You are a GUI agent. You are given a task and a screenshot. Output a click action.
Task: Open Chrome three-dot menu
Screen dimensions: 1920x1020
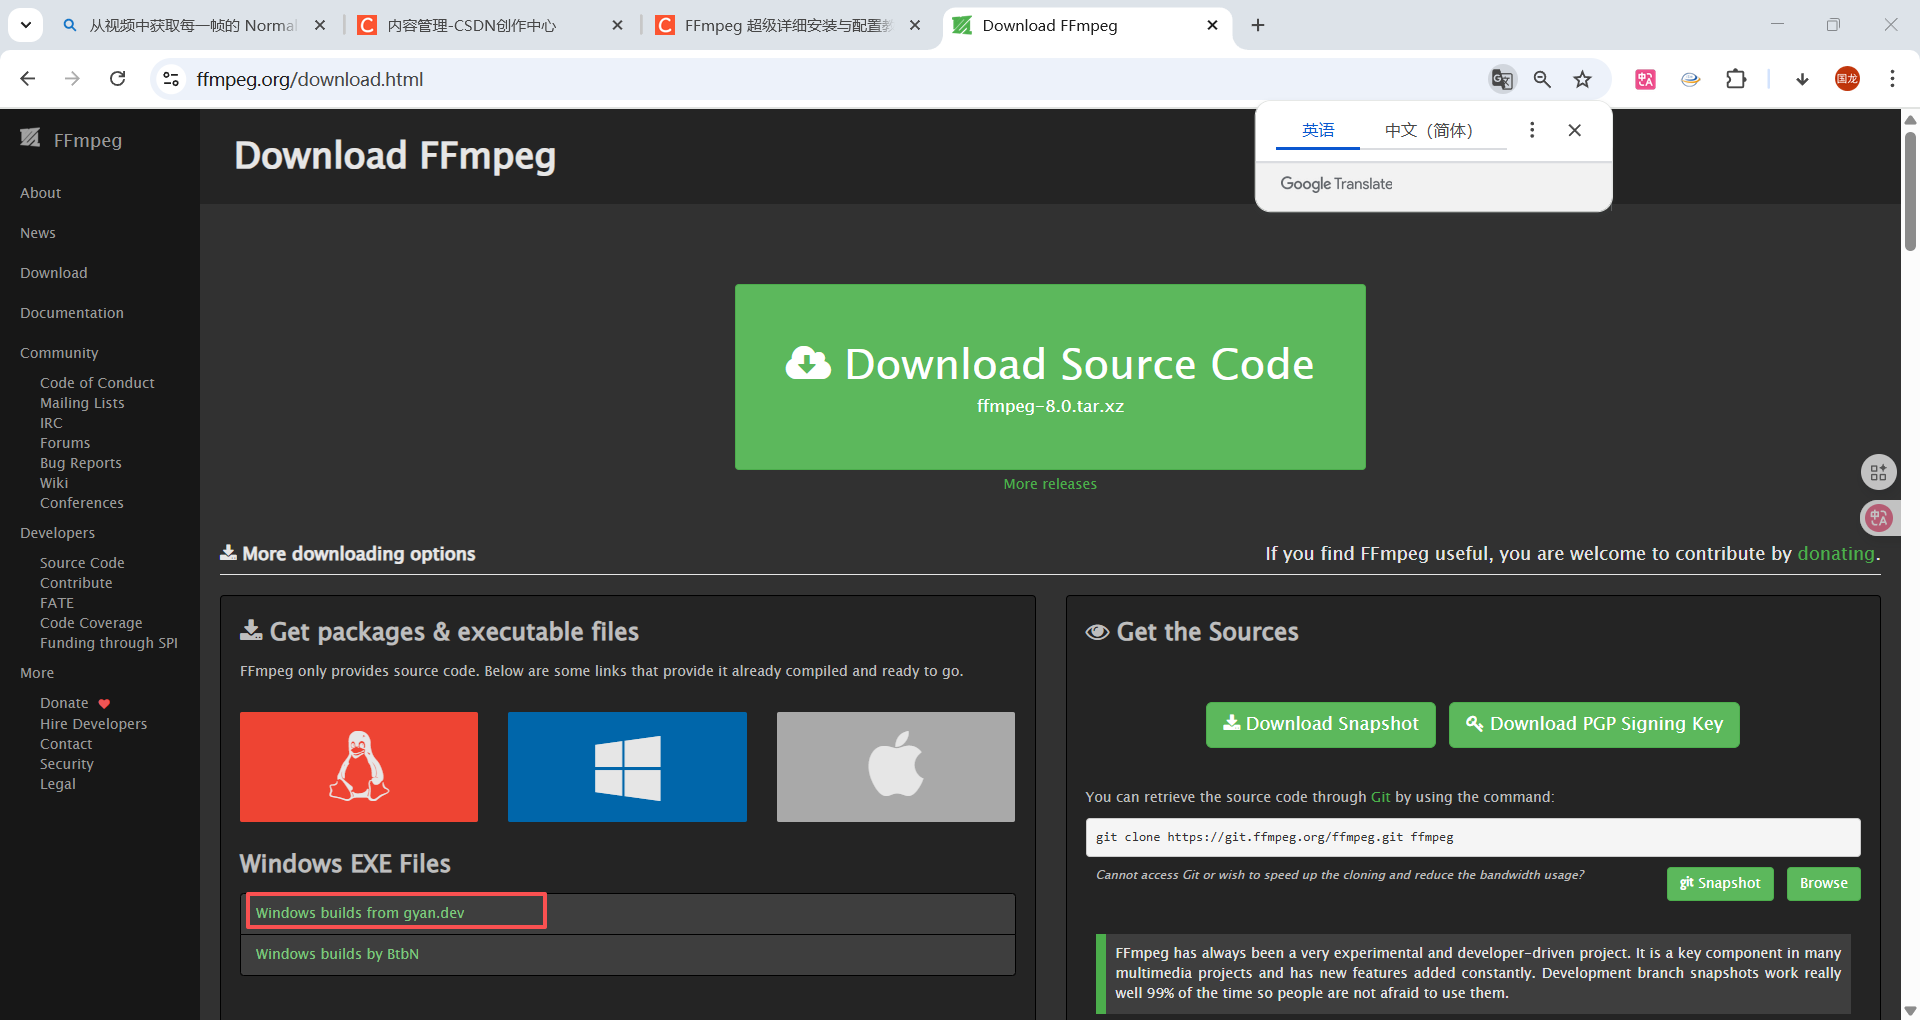coord(1892,79)
